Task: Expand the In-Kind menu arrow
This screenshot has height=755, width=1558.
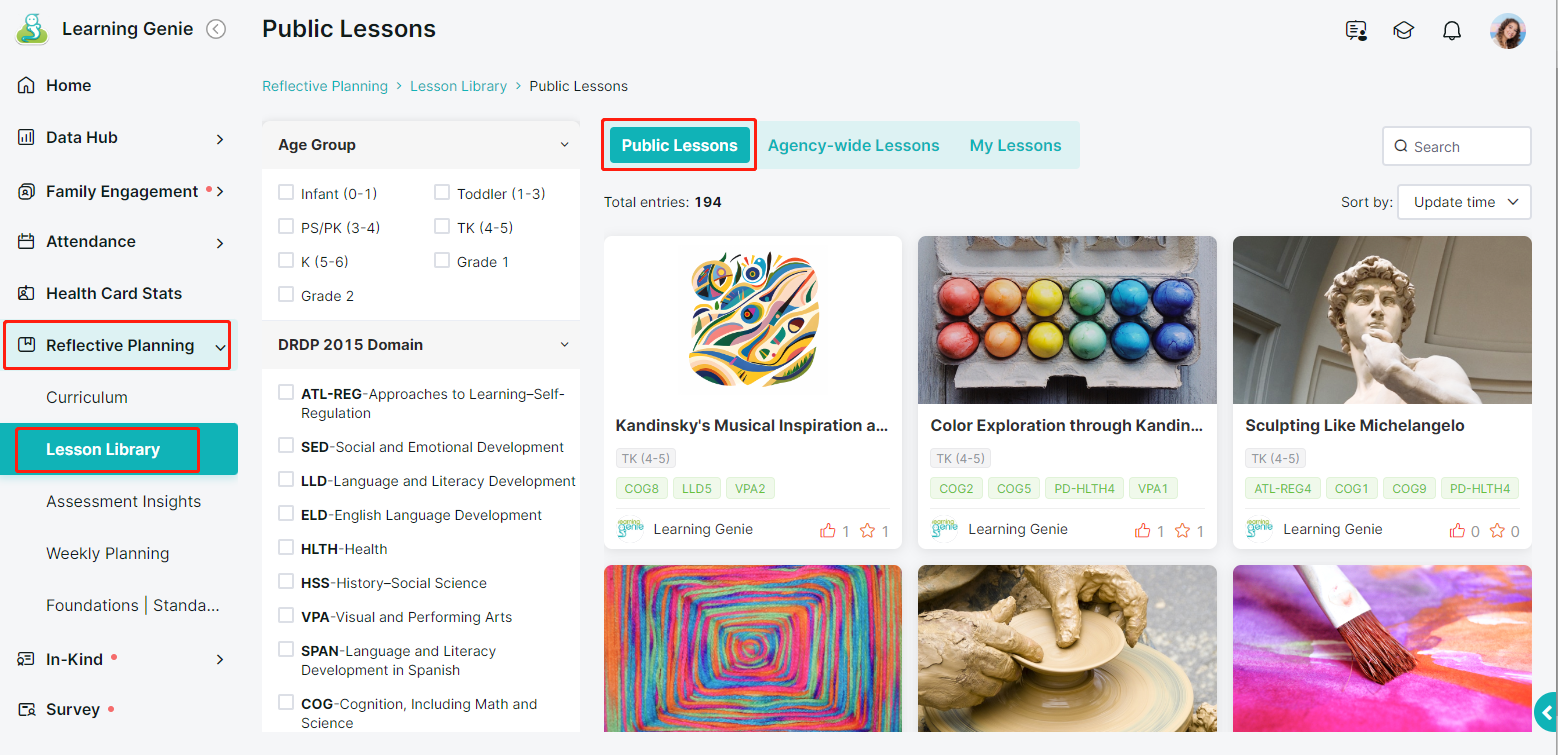Action: pos(220,660)
